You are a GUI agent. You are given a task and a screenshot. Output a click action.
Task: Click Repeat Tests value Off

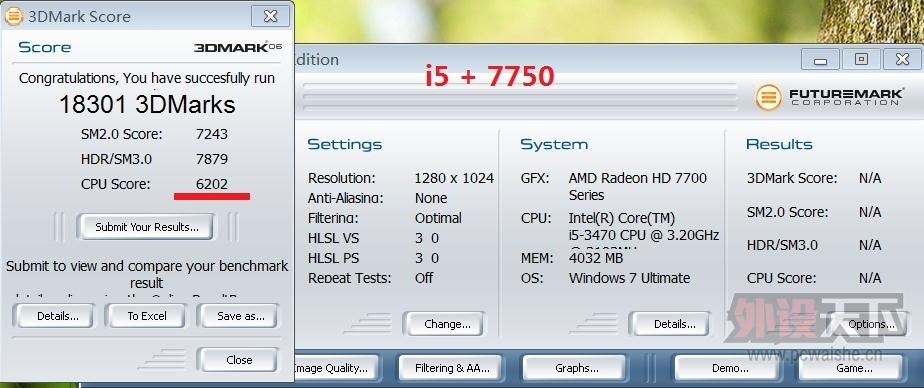tap(424, 278)
